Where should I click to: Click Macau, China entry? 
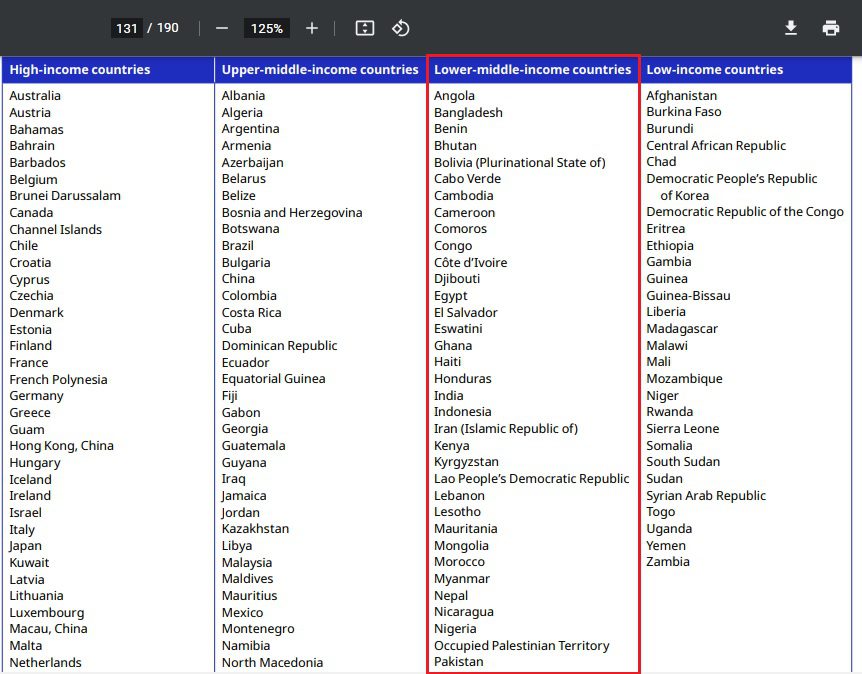[48, 629]
